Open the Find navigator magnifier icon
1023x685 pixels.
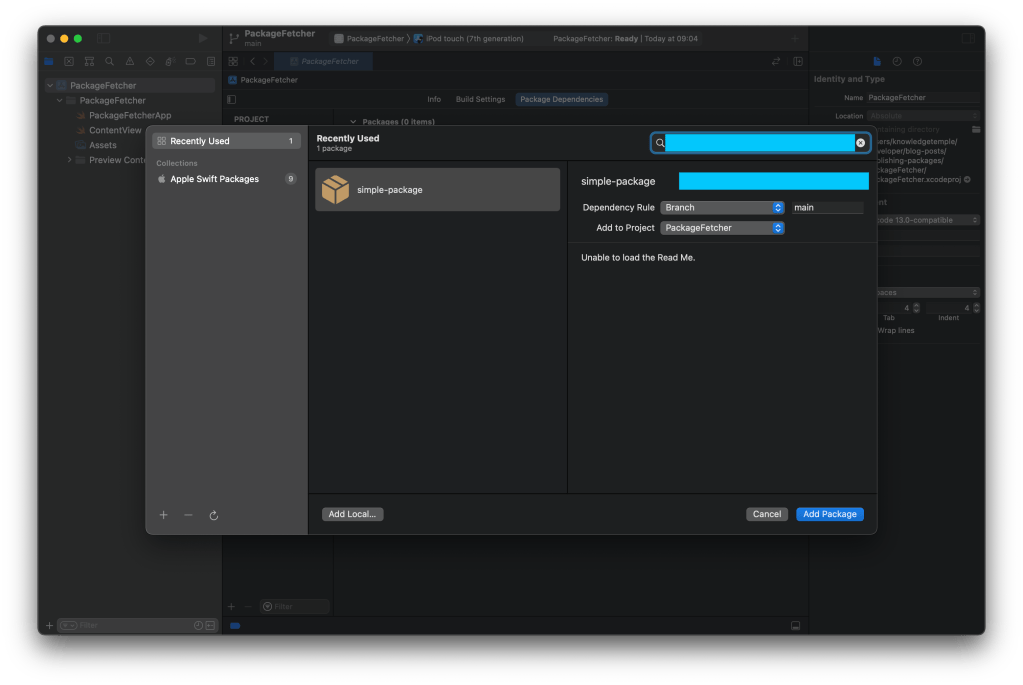tap(109, 61)
